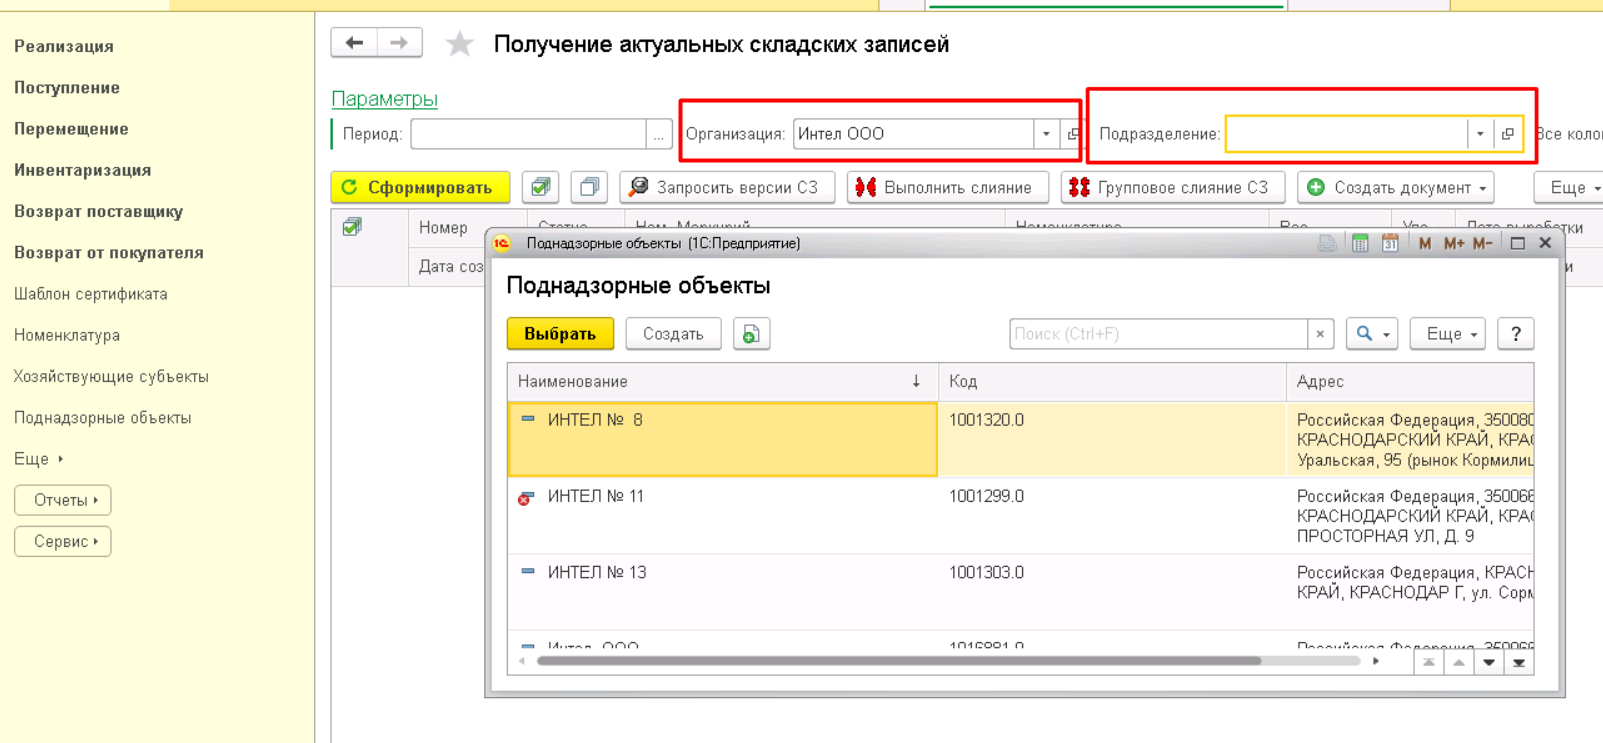Click the checkmark icon in table header
This screenshot has height=743, width=1603.
pos(352,227)
